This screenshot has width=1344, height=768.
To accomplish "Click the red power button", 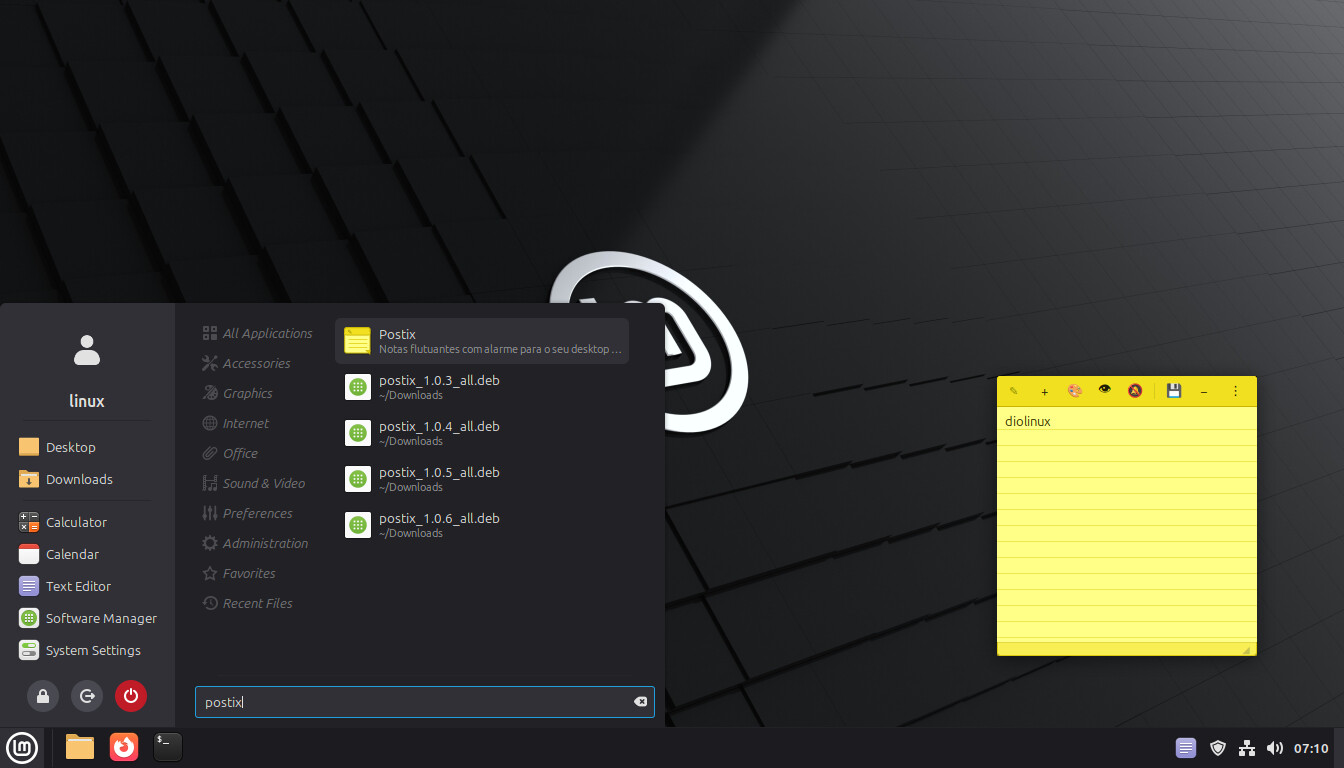I will pyautogui.click(x=131, y=696).
